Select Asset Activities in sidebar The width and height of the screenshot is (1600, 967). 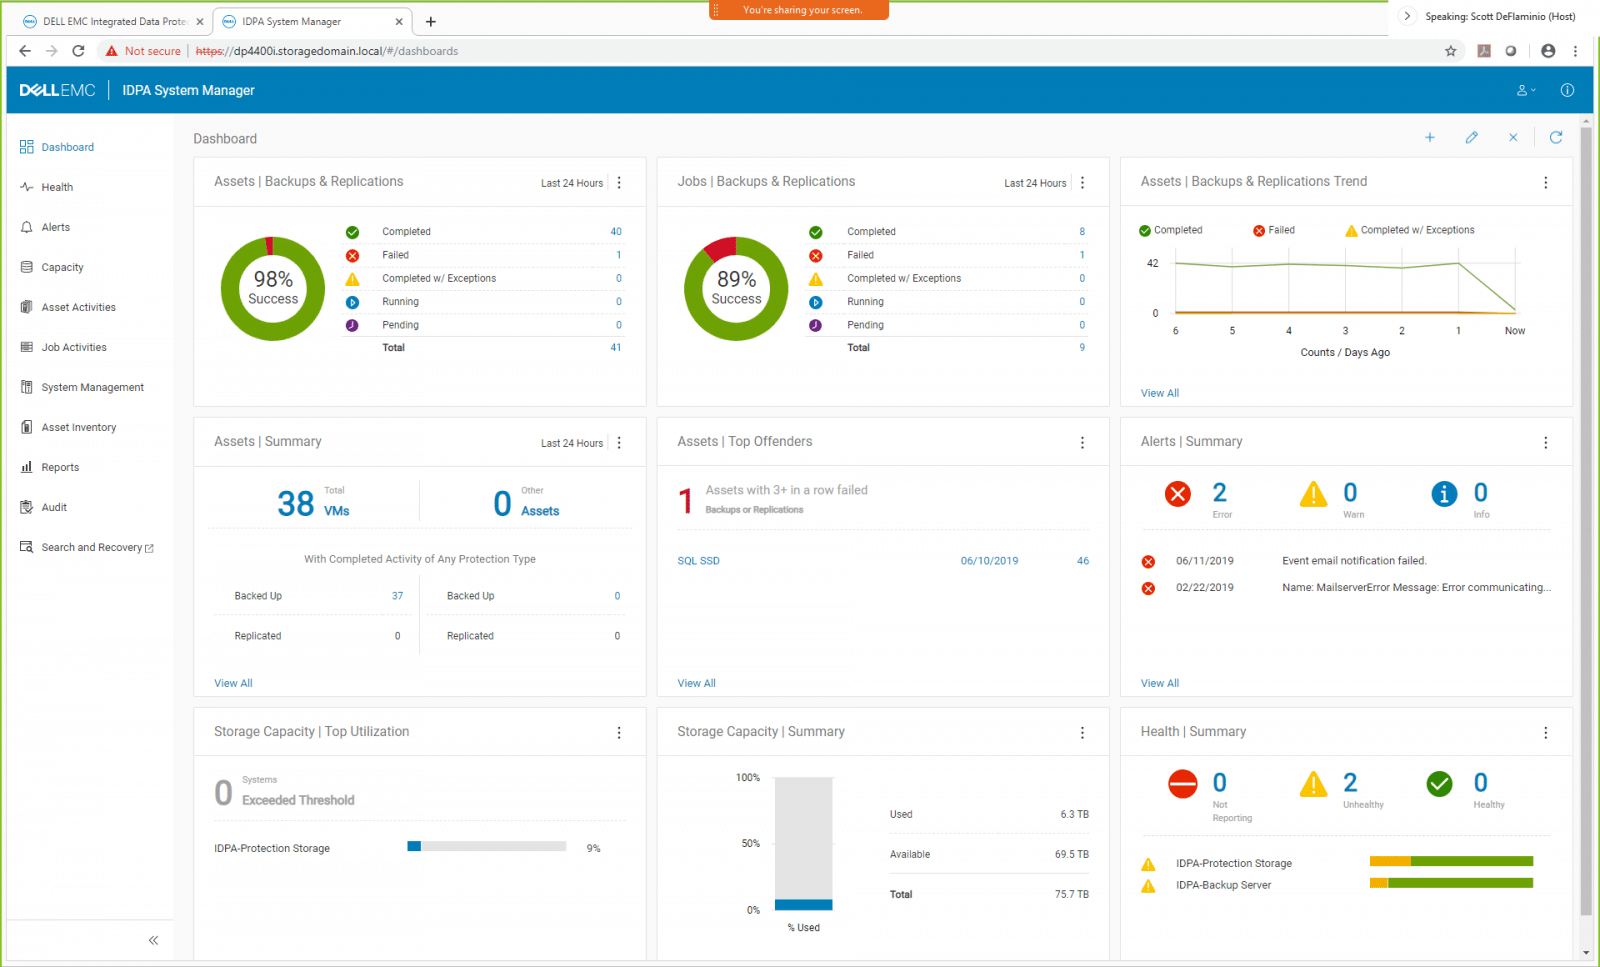pyautogui.click(x=68, y=307)
